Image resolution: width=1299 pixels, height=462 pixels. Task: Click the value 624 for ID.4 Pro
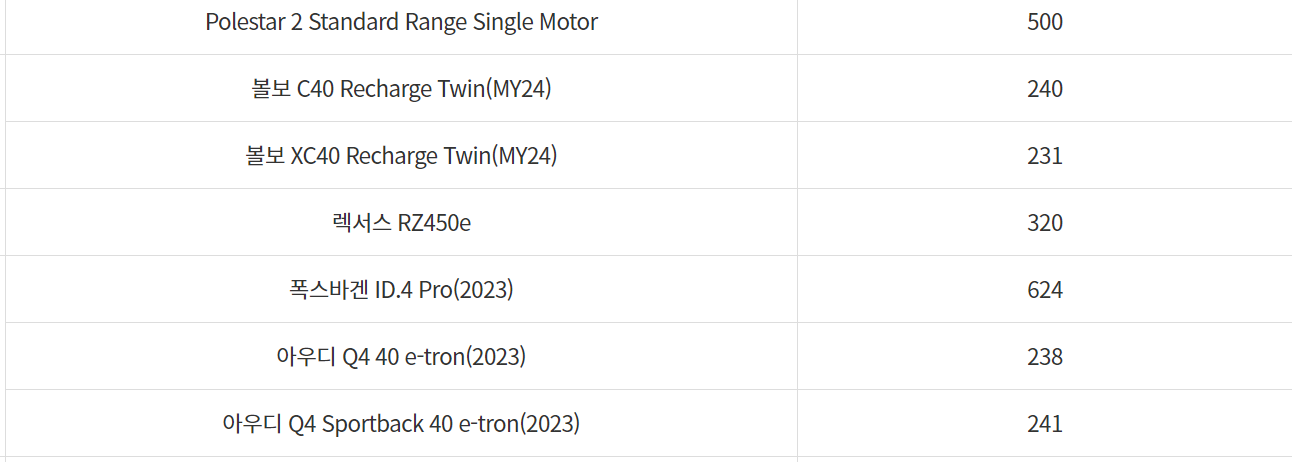coord(1044,290)
